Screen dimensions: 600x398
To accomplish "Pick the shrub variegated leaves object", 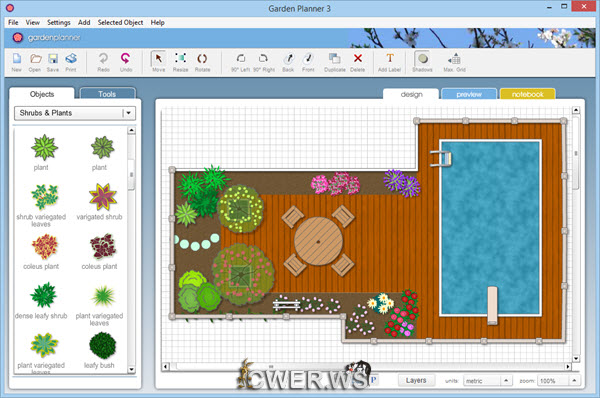I will 44,197.
